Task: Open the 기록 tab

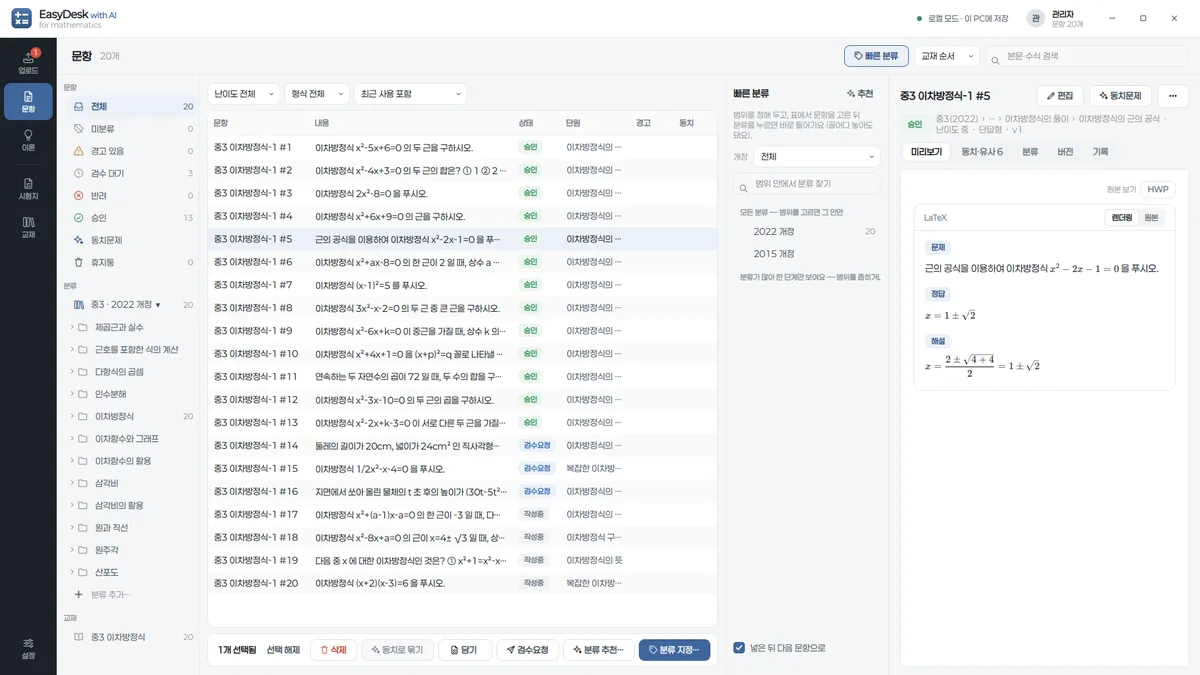Action: click(x=1100, y=152)
